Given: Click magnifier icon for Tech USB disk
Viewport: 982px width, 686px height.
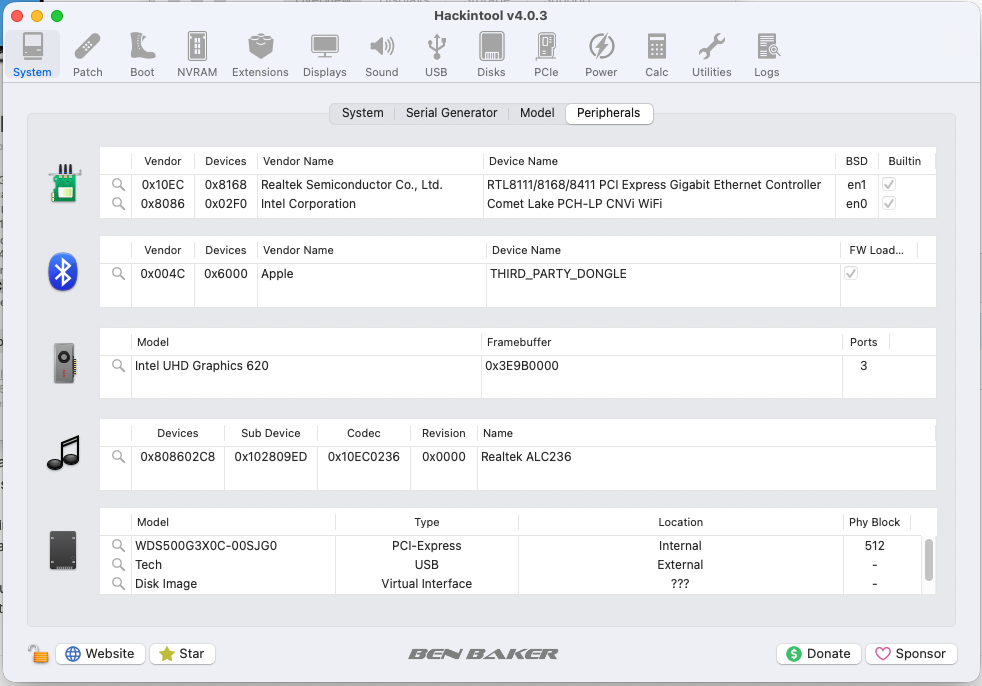Looking at the screenshot, I should point(118,564).
